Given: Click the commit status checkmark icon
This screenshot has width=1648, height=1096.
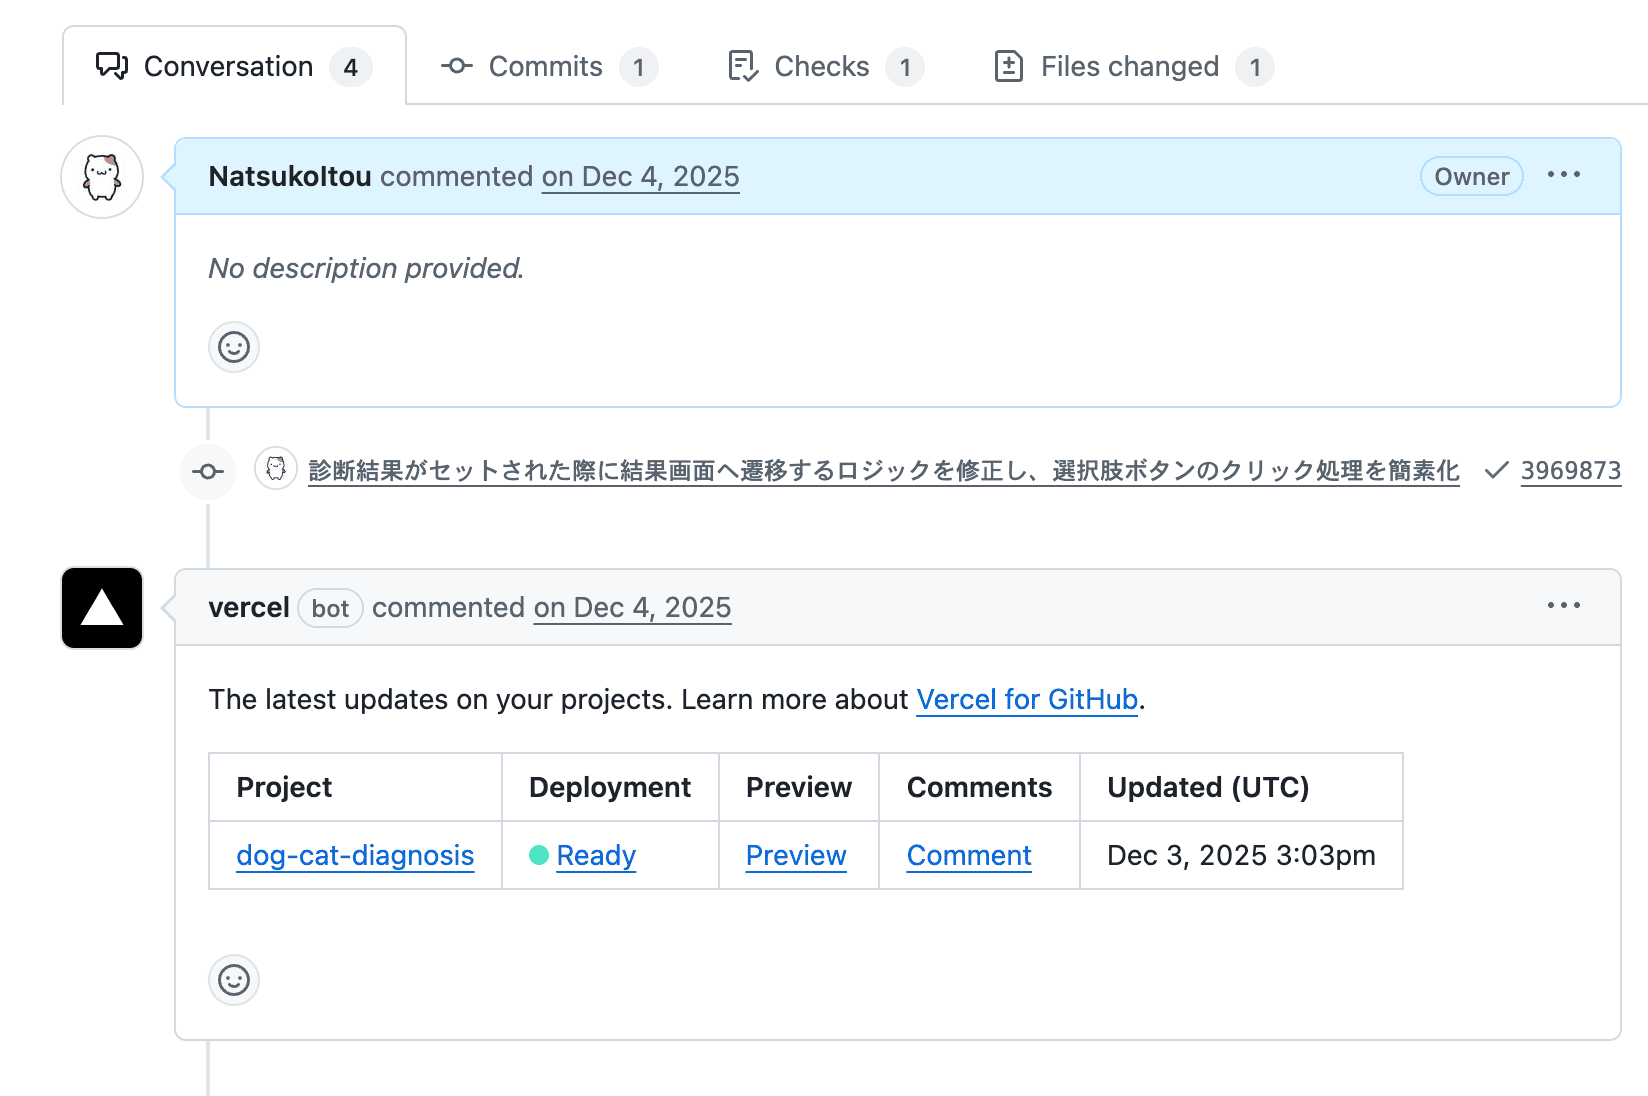Looking at the screenshot, I should 1496,470.
